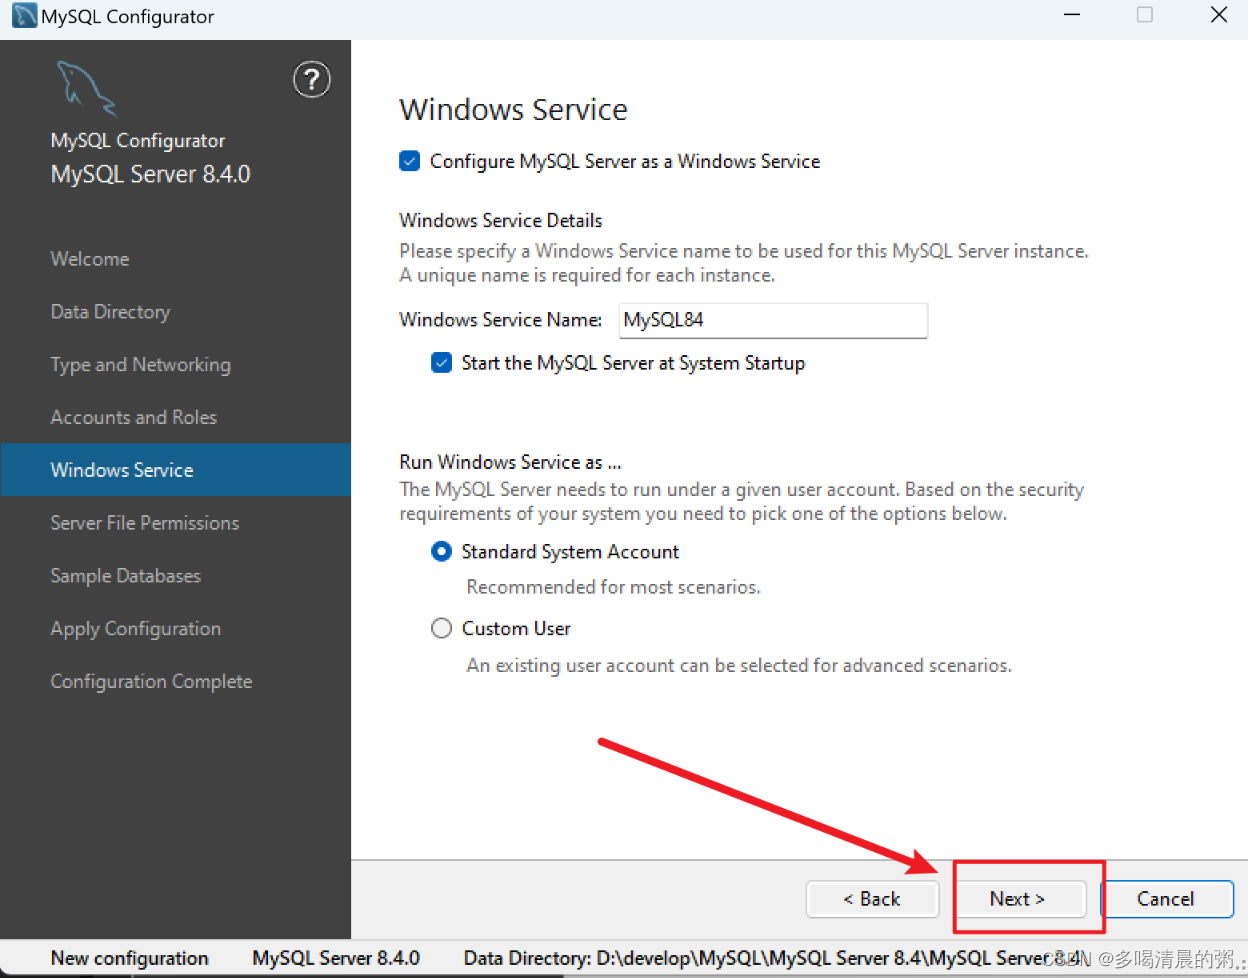The height and width of the screenshot is (978, 1248).
Task: Go to the Welcome step
Action: (90, 259)
